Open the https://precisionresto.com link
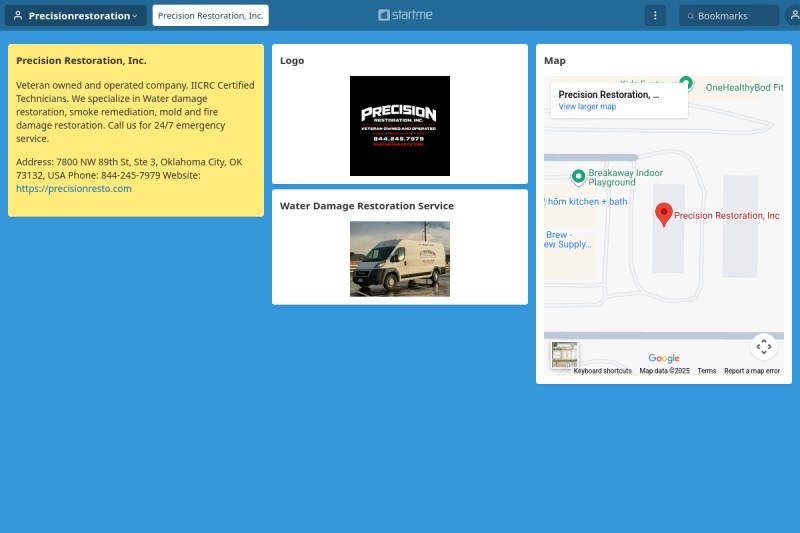Image resolution: width=800 pixels, height=533 pixels. (x=74, y=189)
